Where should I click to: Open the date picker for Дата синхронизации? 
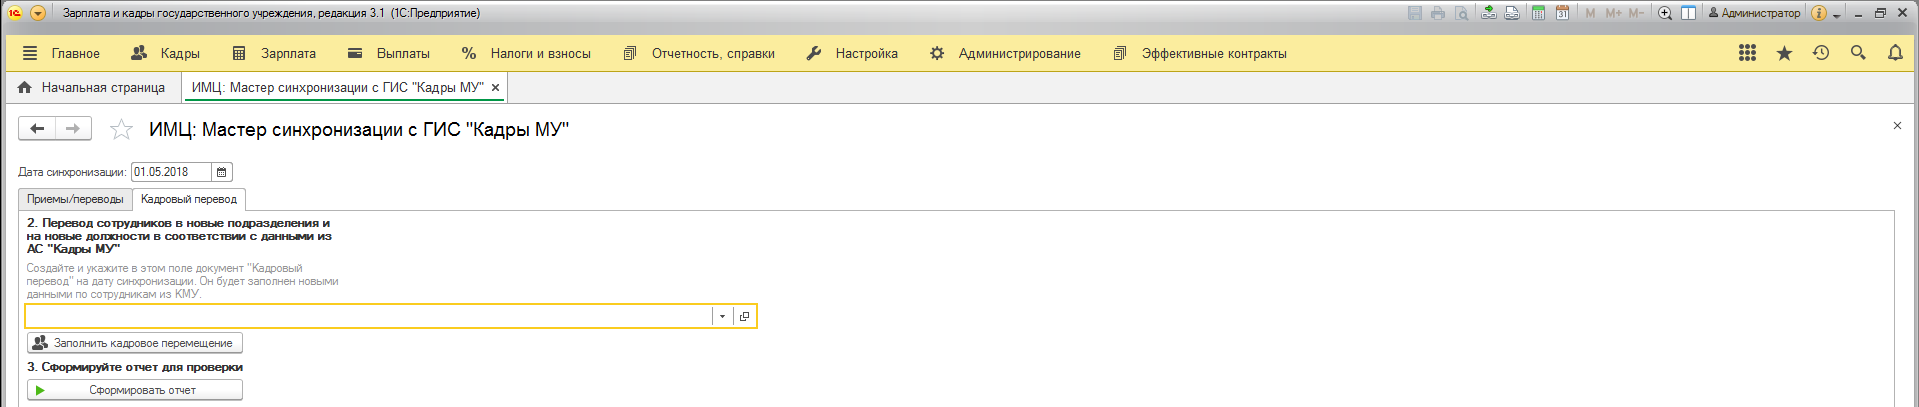tap(222, 172)
